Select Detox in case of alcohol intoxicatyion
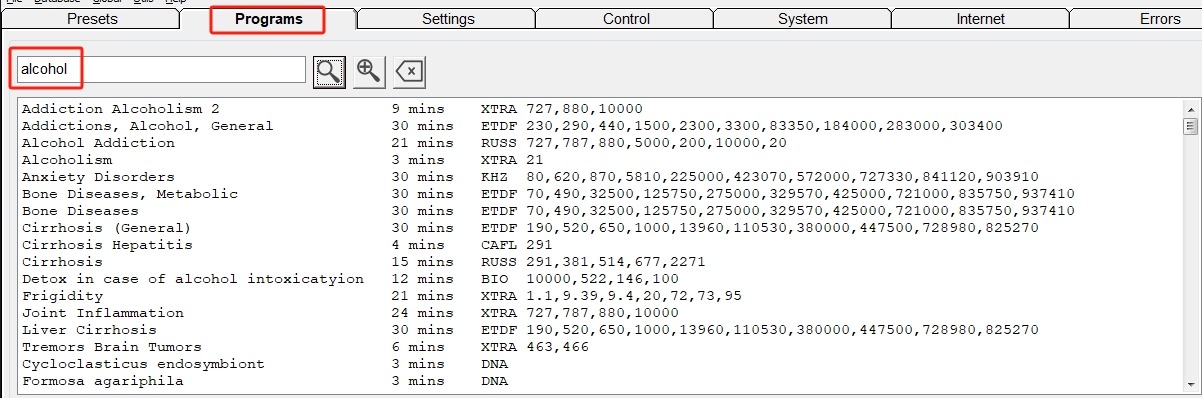This screenshot has width=1202, height=398. tap(600, 279)
